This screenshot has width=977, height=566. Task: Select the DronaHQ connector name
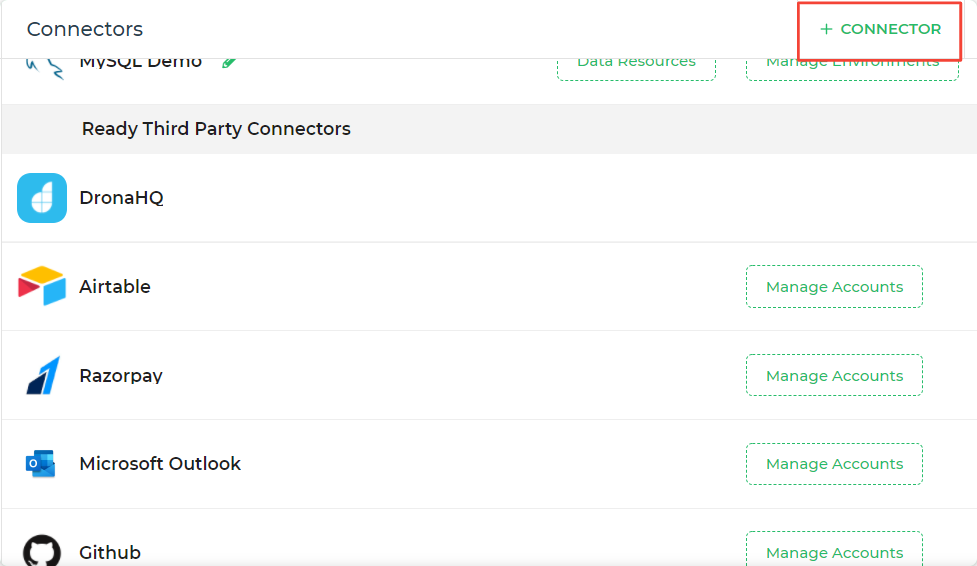point(121,198)
